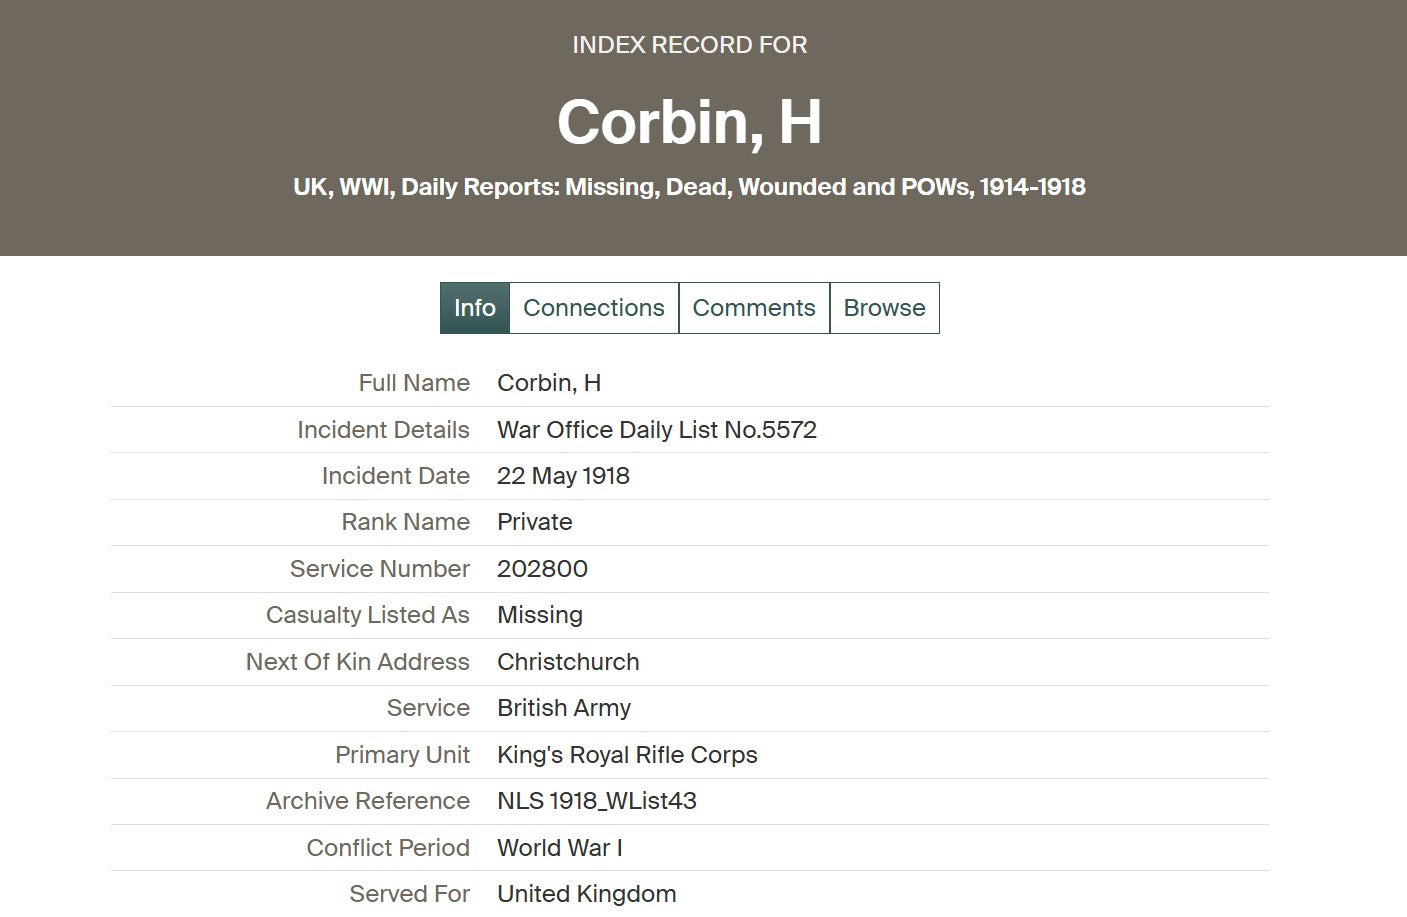Click the collection title with years 1914-1918

[x=689, y=187]
